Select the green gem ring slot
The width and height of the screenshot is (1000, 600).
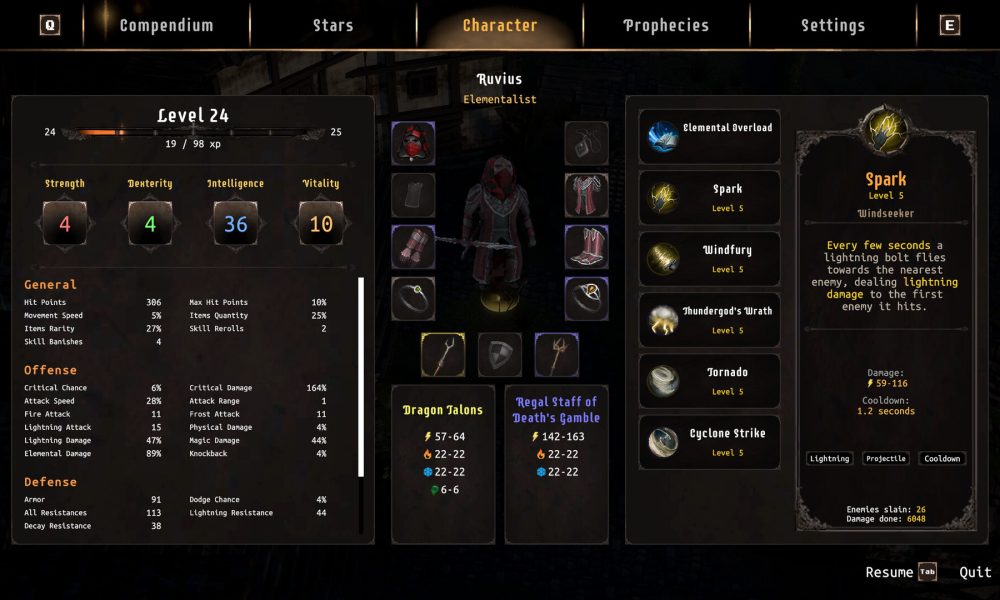pyautogui.click(x=413, y=298)
